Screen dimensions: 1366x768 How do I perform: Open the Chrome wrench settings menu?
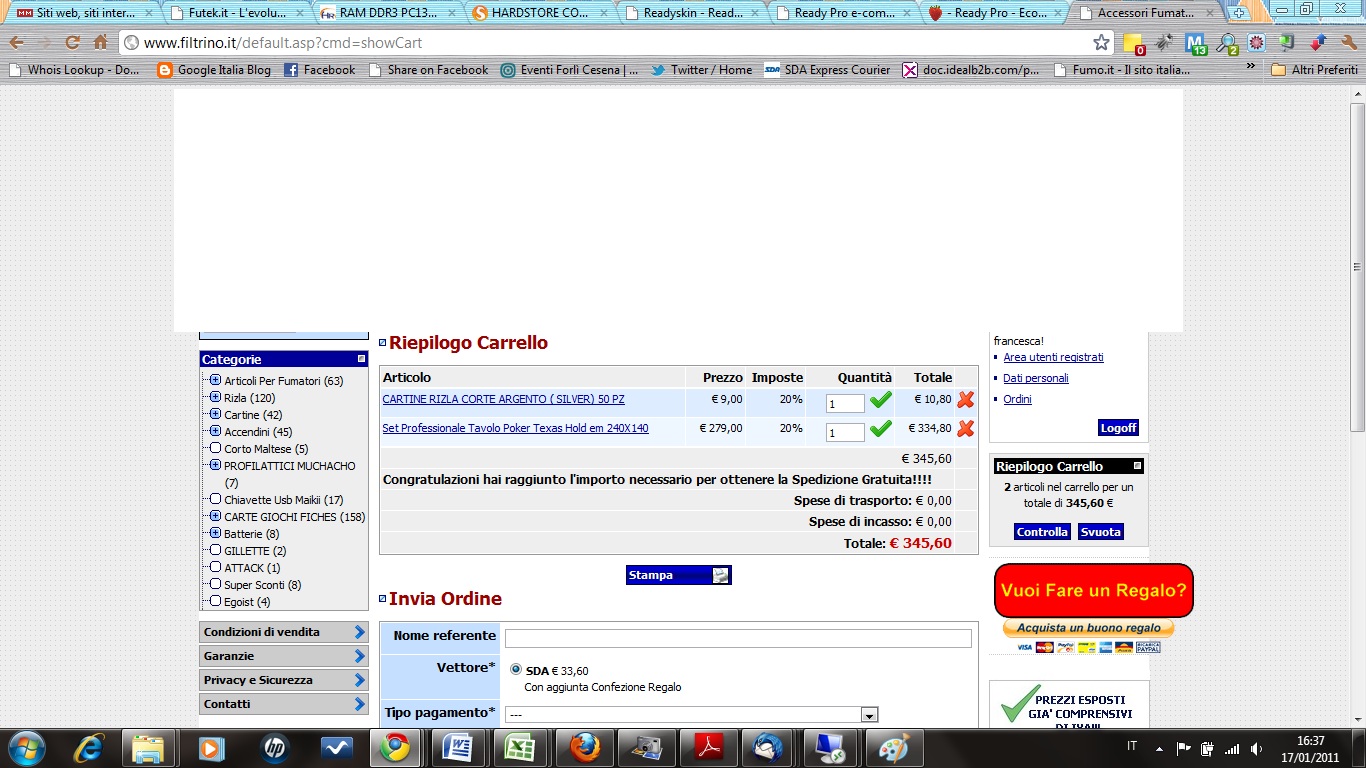click(x=1349, y=43)
